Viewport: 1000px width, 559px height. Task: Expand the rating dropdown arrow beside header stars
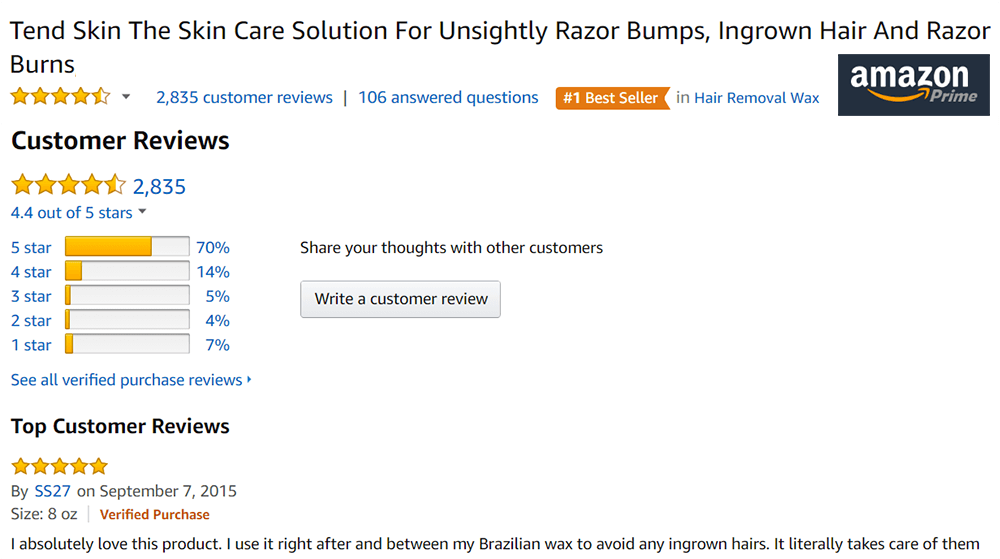coord(126,97)
